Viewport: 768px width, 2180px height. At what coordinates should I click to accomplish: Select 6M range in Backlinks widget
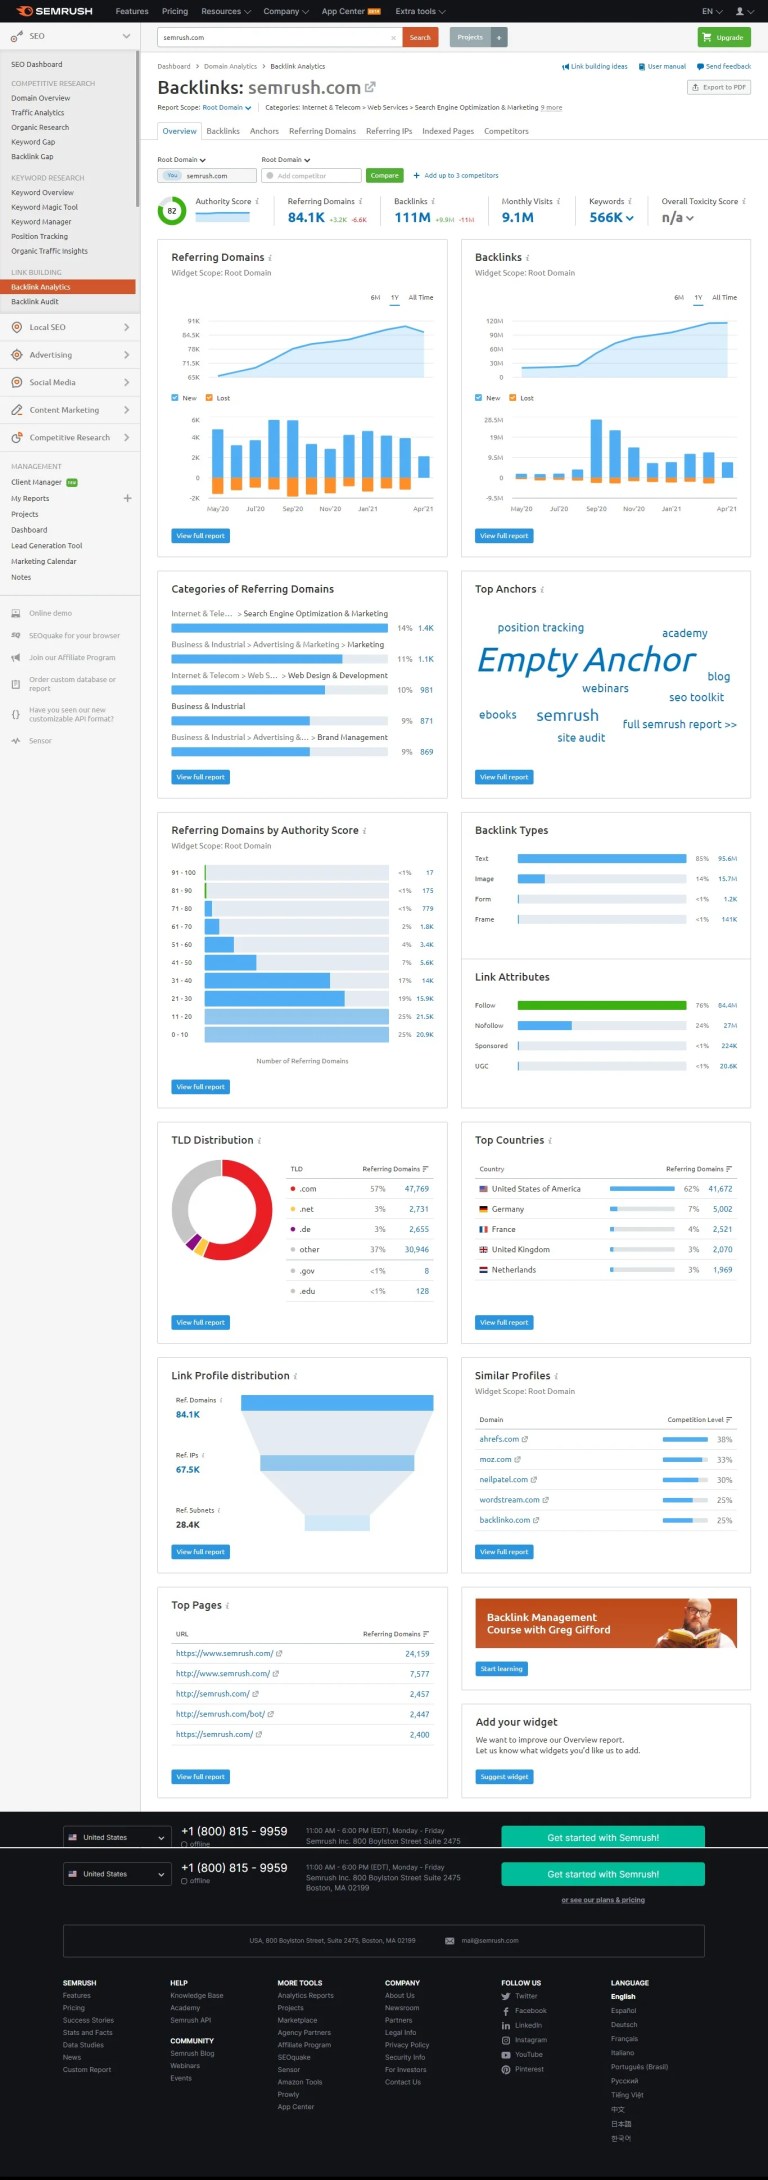pyautogui.click(x=679, y=297)
